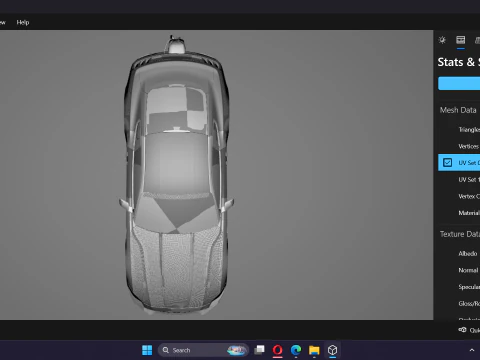Click the blue button under Stats & Shading
Screen dimensions: 480x360
coord(459,83)
